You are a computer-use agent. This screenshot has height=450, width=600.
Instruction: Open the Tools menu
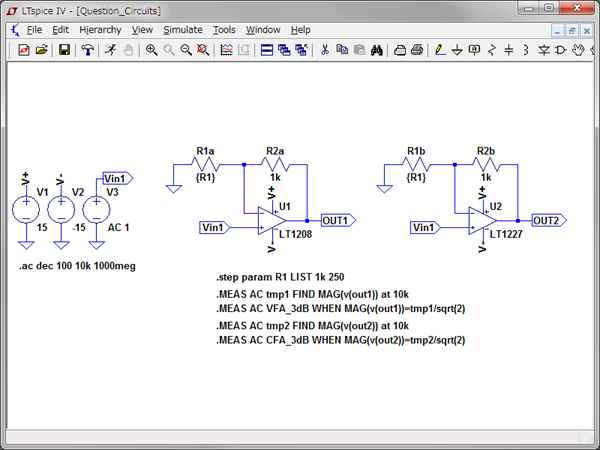point(224,30)
